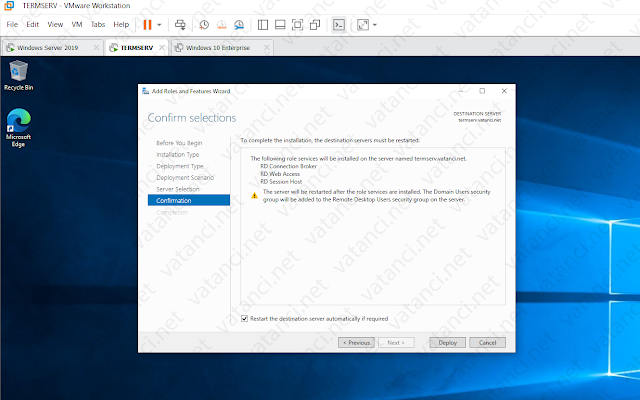Image resolution: width=640 pixels, height=400 pixels.
Task: Launch the Microsoft Edge desktop shortcut
Action: coord(18,127)
